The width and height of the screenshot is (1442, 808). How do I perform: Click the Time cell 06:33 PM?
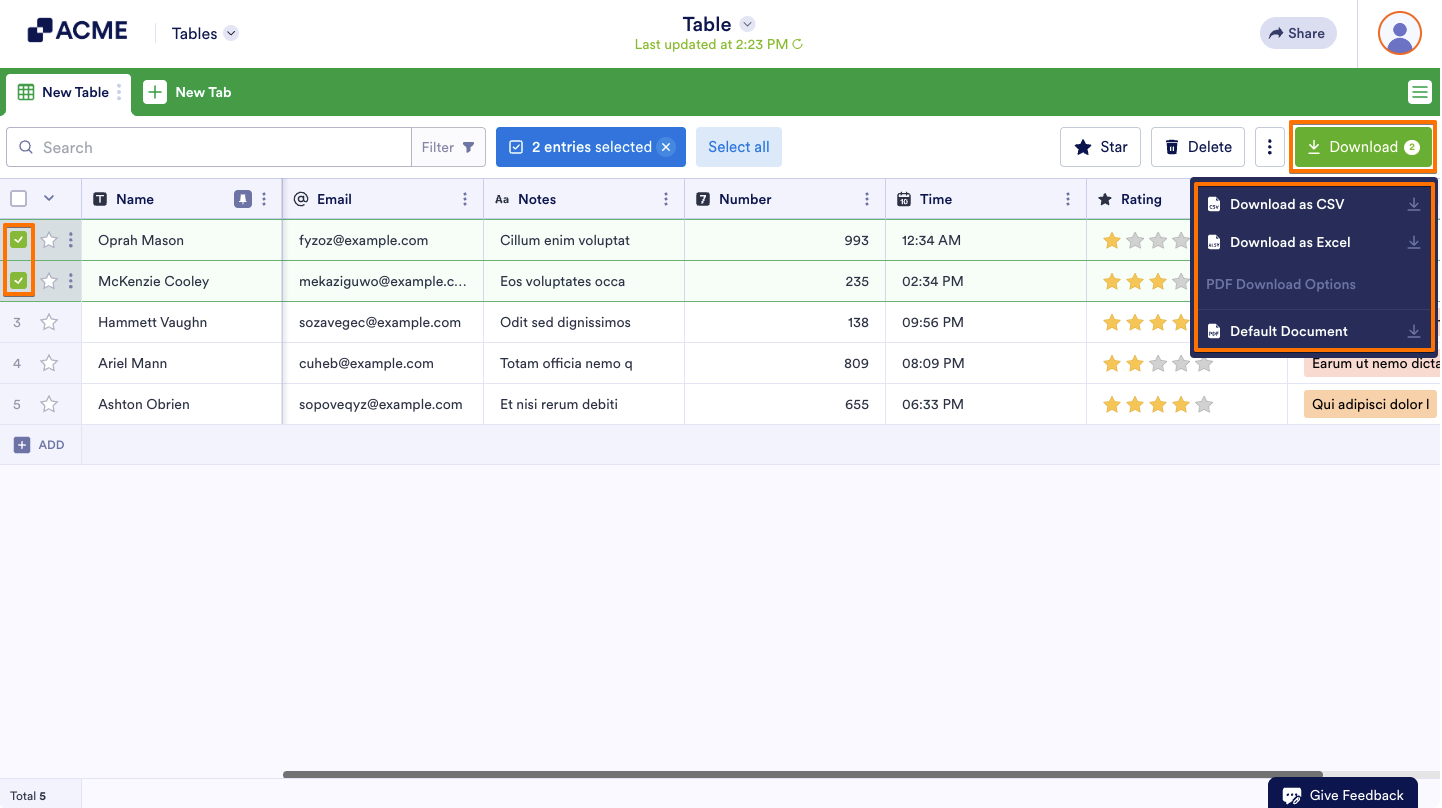point(986,404)
